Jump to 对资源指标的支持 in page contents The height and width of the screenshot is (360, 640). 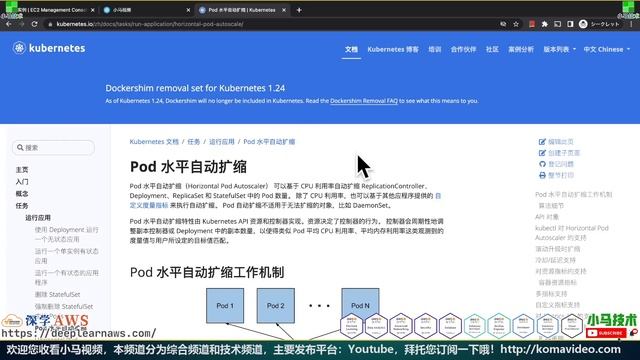[x=561, y=271]
